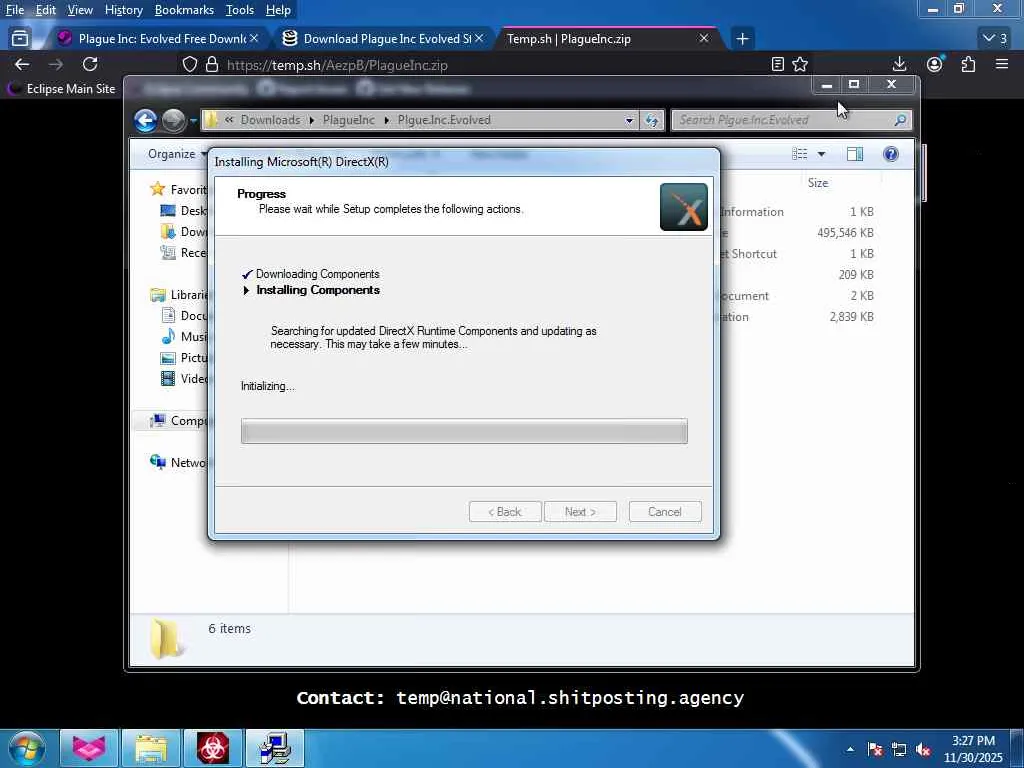The image size is (1024, 768).
Task: Bookmark this page with star icon
Action: 800,64
